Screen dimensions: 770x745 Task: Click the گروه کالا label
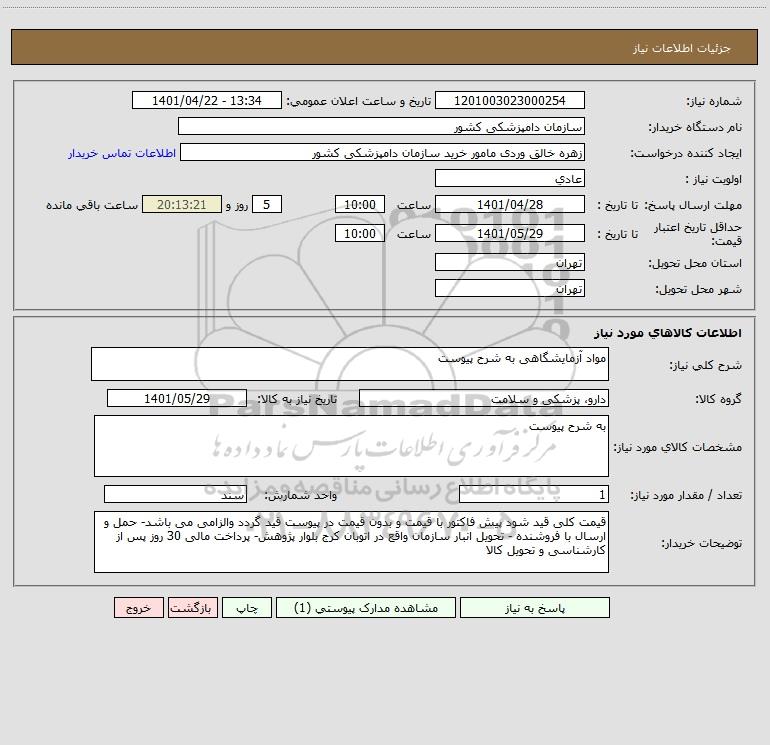tap(718, 399)
